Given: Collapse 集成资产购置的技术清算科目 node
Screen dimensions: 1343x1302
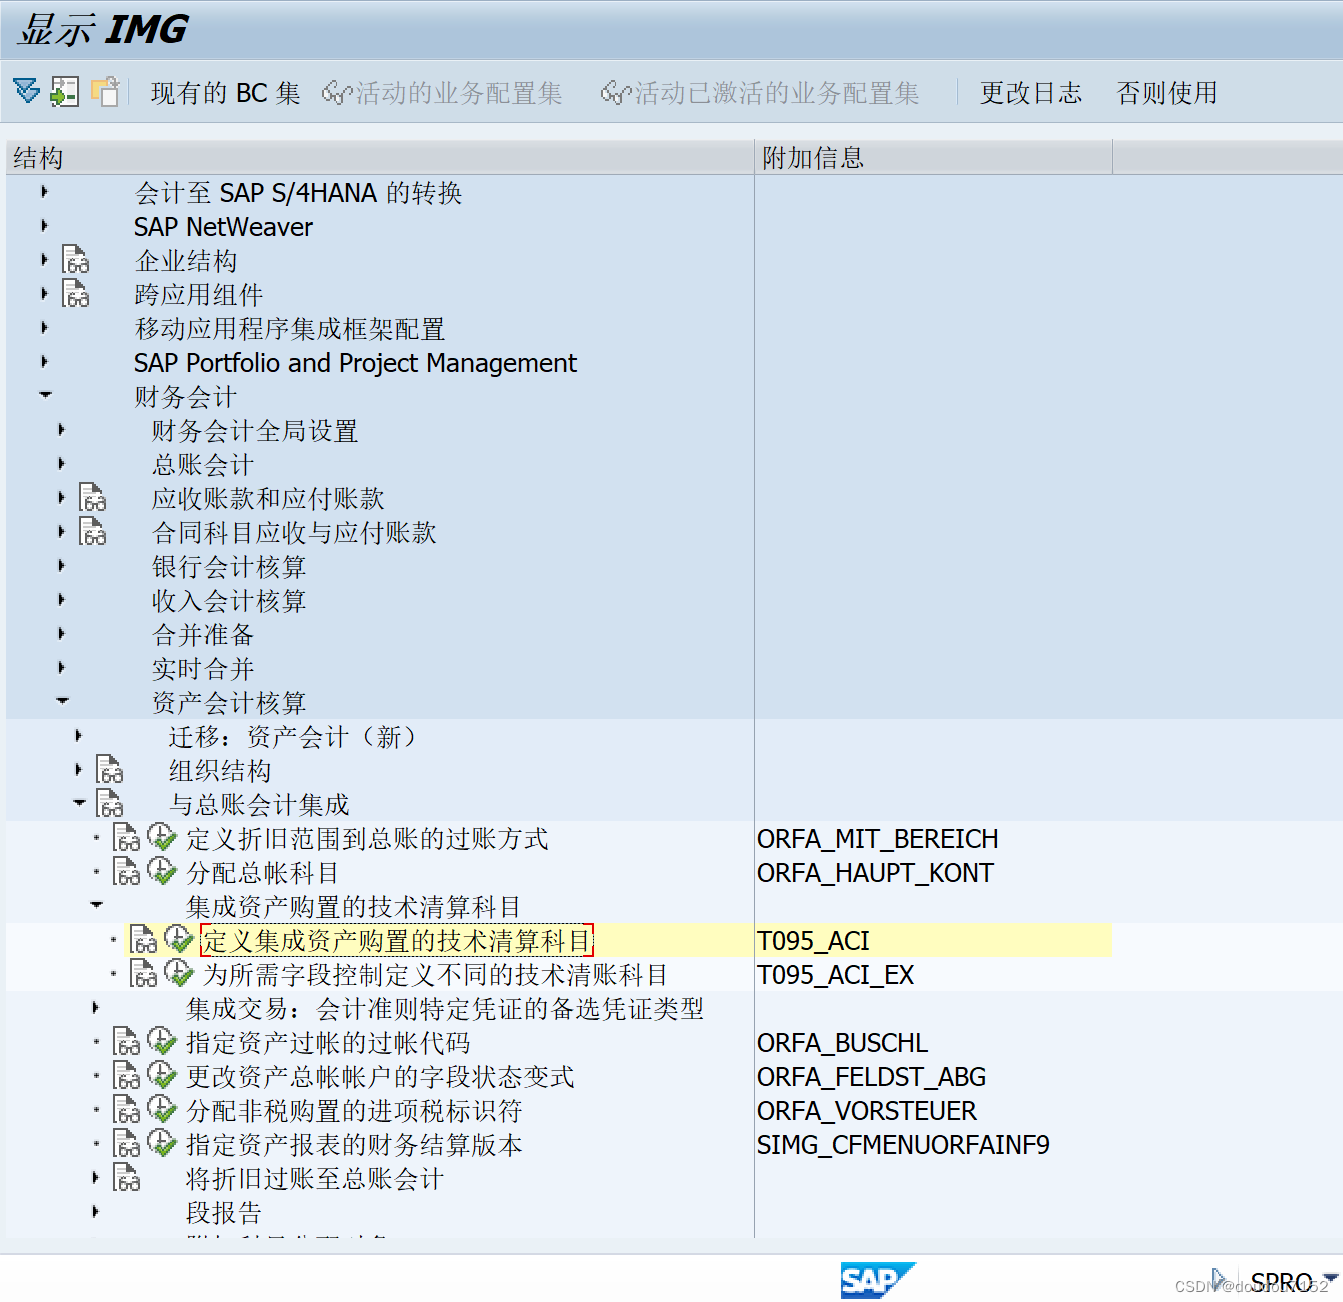Looking at the screenshot, I should tap(96, 905).
